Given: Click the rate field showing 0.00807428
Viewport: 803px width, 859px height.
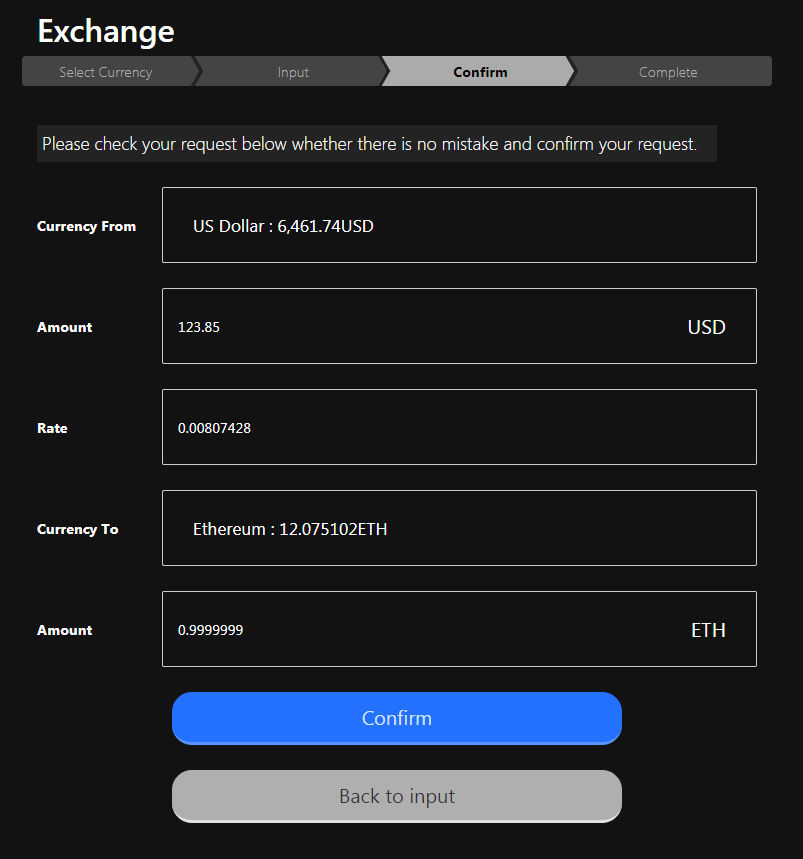Looking at the screenshot, I should [459, 428].
